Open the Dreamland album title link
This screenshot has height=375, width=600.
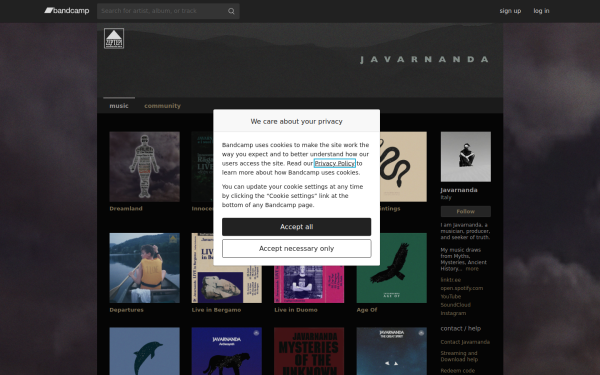pos(126,209)
